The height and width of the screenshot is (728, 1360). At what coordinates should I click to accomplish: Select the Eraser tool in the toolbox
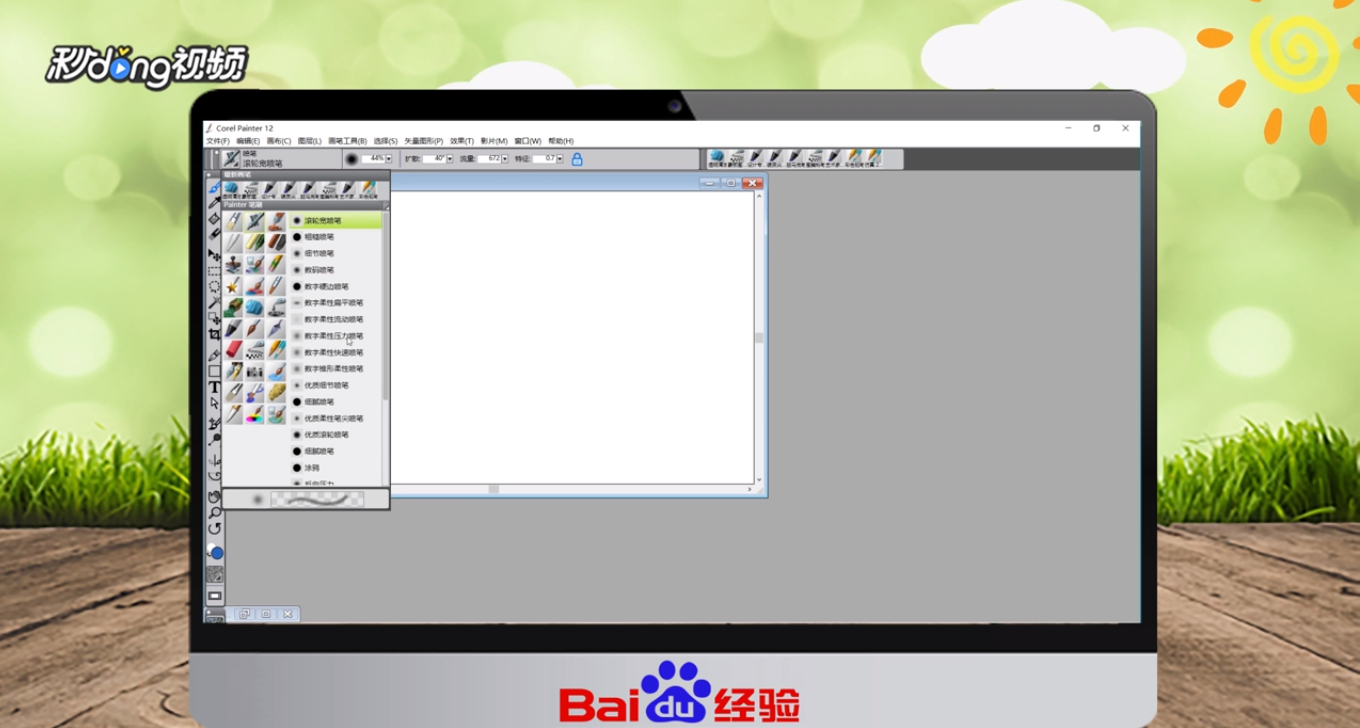pos(214,234)
